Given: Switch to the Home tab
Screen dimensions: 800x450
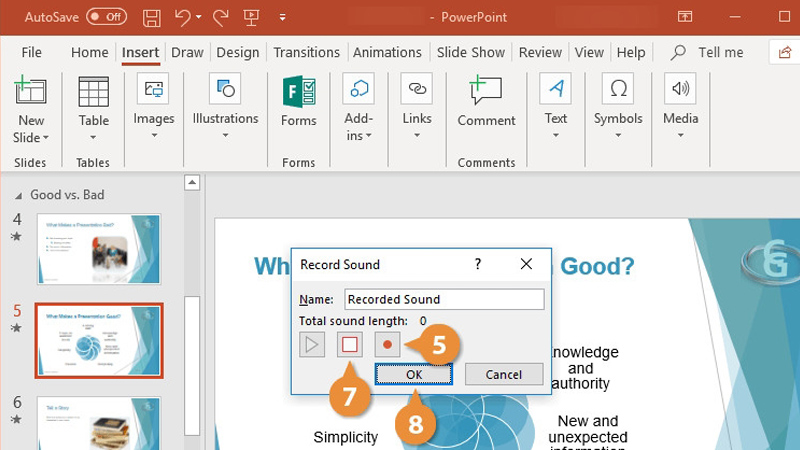Looking at the screenshot, I should [89, 53].
